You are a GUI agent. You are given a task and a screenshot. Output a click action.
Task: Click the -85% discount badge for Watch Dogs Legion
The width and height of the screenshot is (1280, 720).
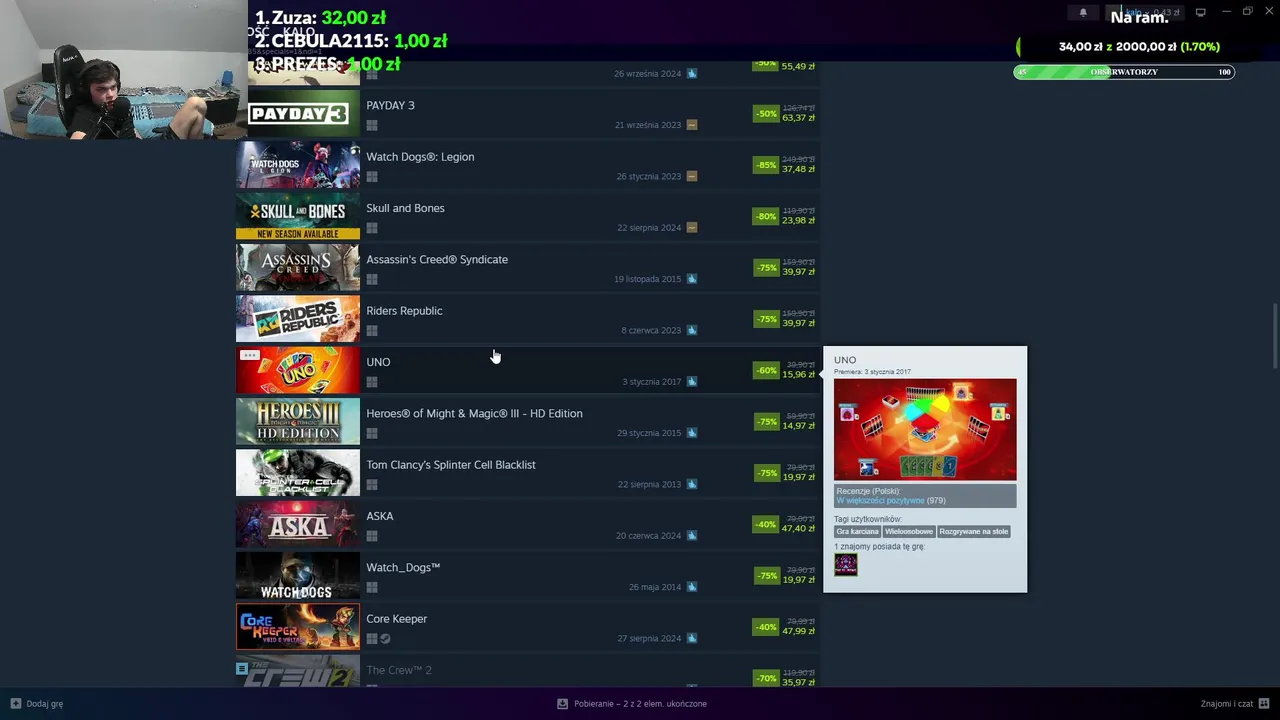766,165
